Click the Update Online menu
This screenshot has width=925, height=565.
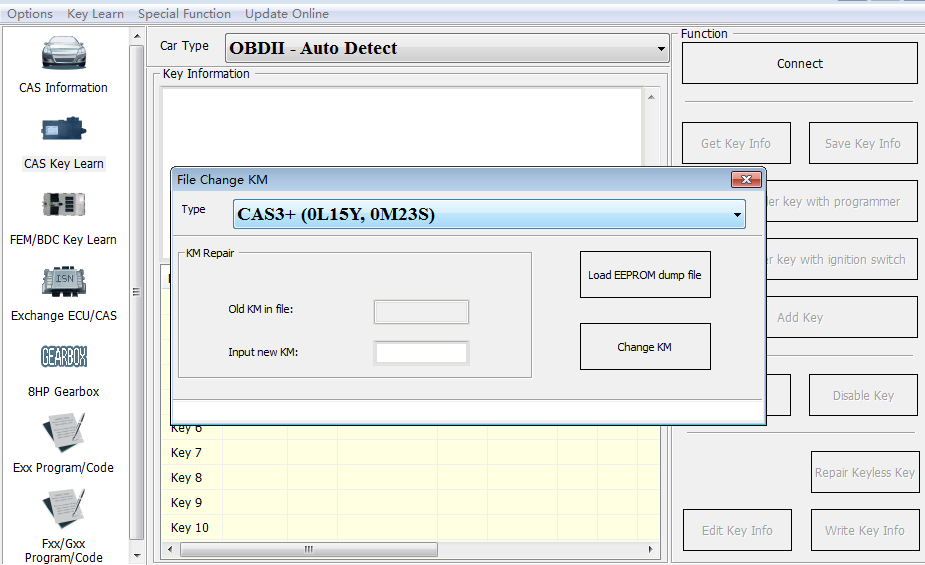(x=287, y=14)
